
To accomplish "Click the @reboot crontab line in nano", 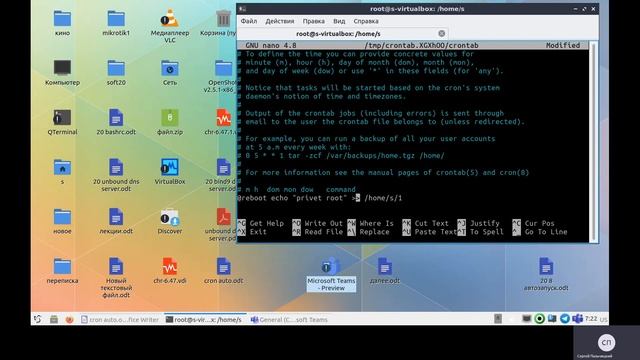I will coord(320,198).
